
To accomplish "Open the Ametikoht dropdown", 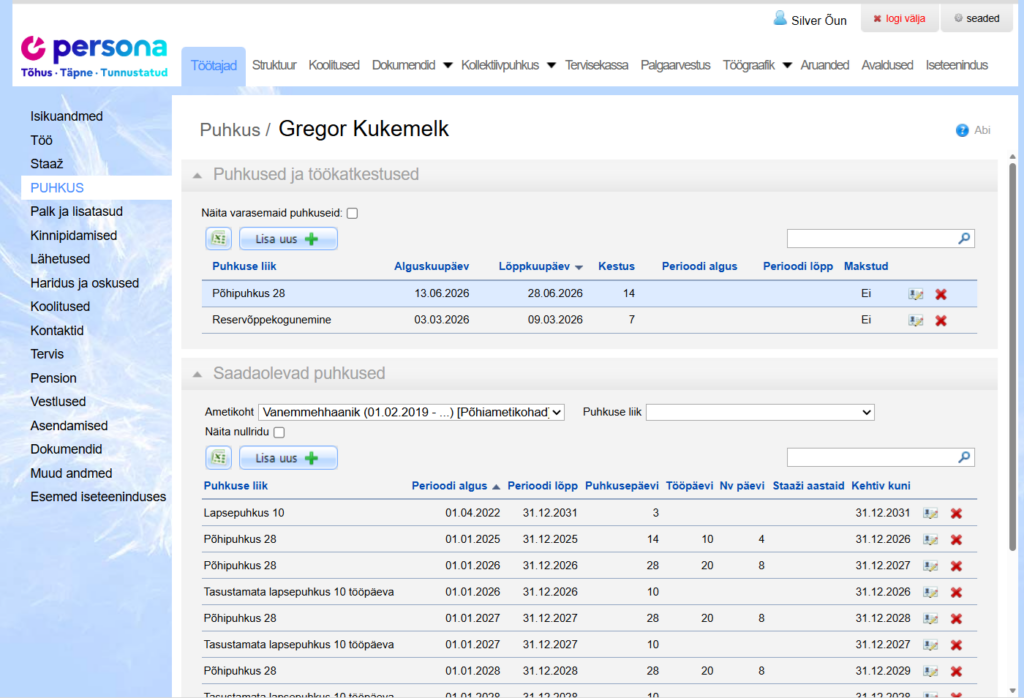I will click(x=411, y=412).
